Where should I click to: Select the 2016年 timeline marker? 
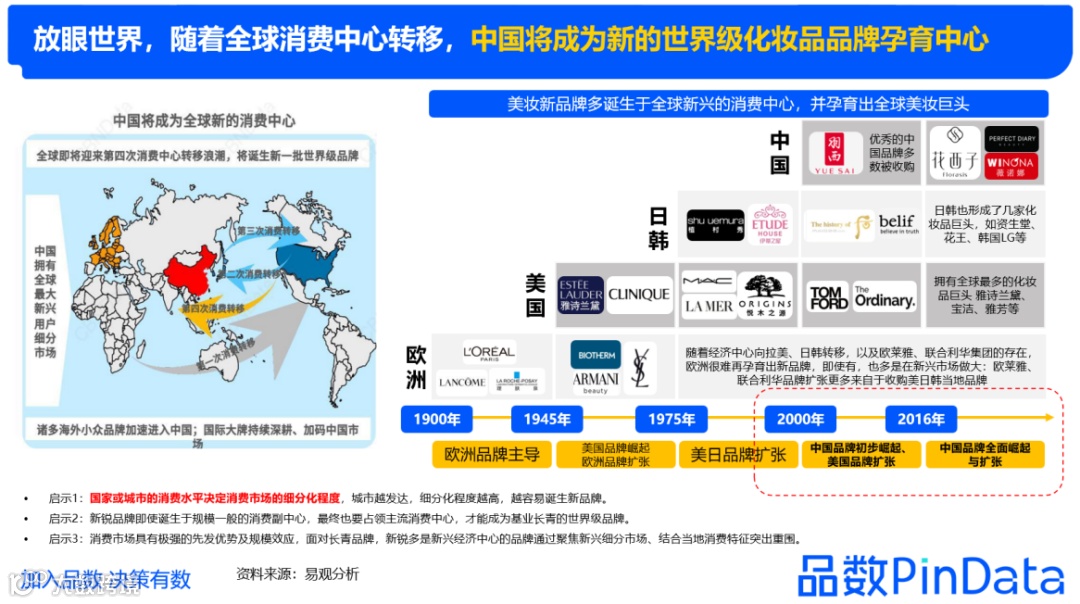[x=921, y=419]
